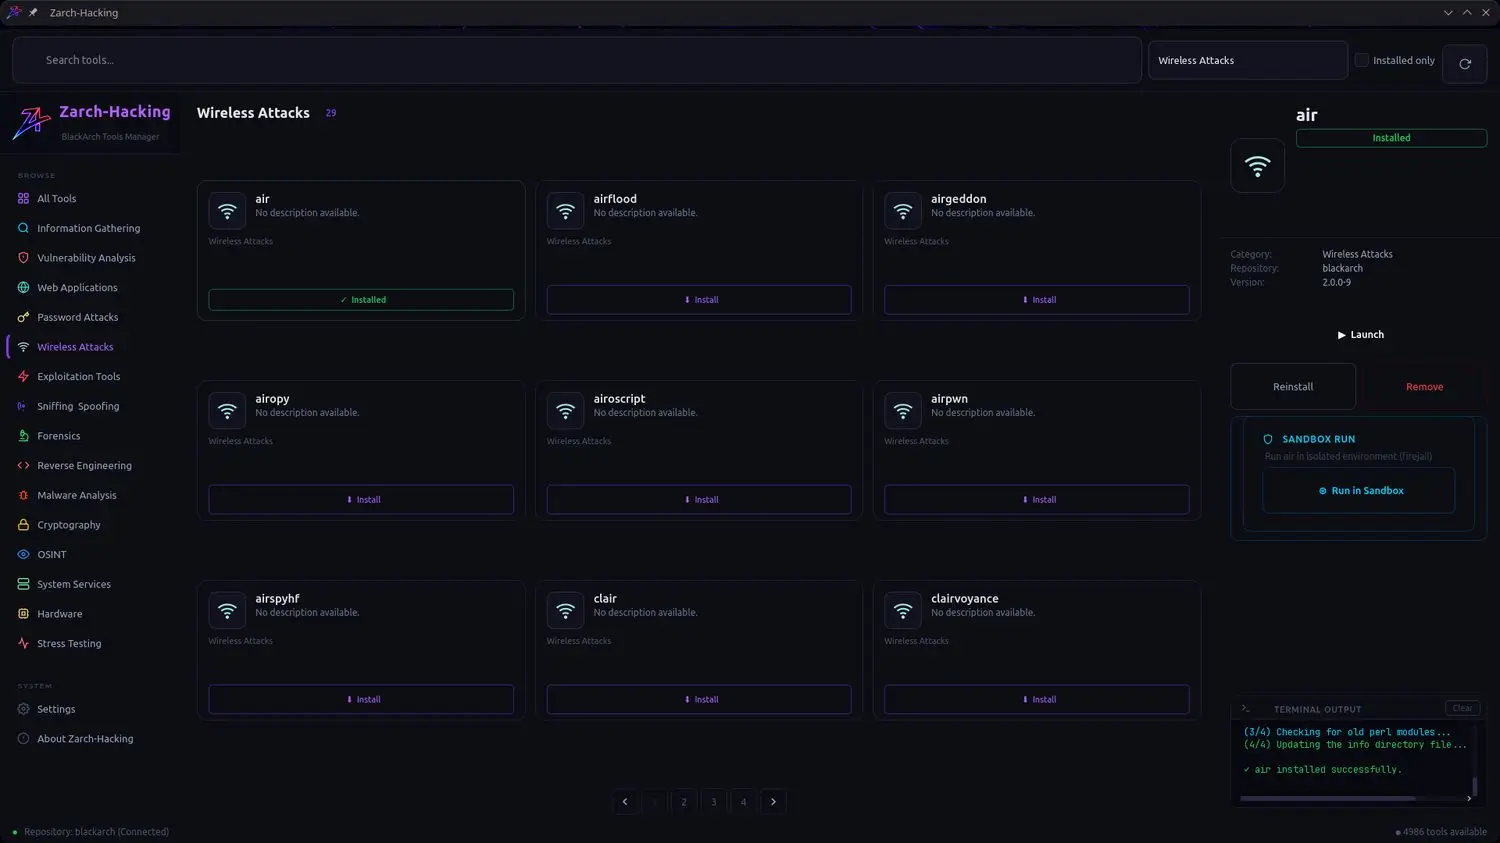Go to page 2
This screenshot has height=843, width=1500.
pos(684,802)
